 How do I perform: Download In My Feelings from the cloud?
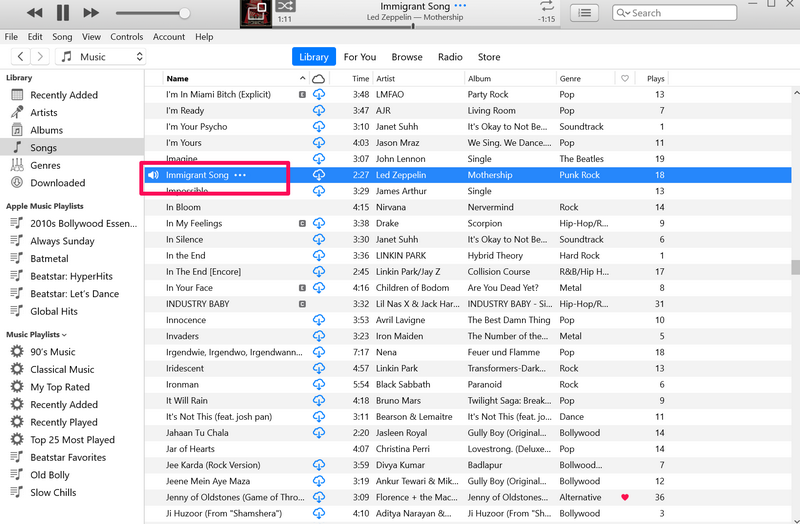(x=319, y=223)
